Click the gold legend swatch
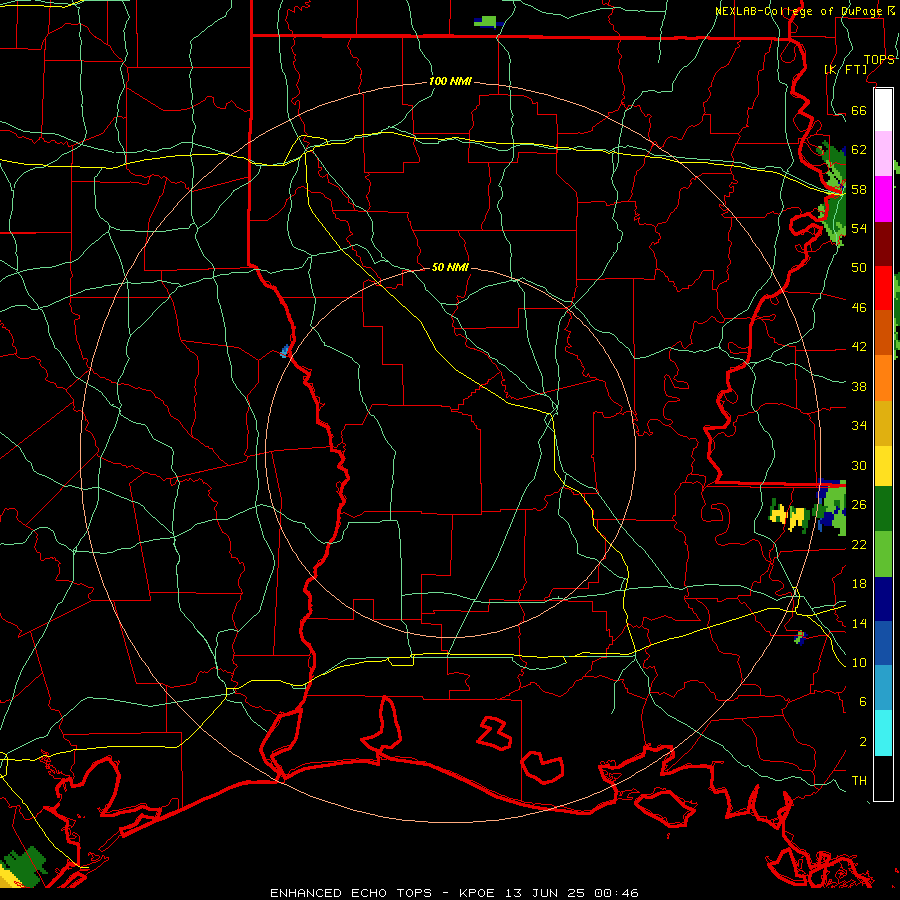Screen dimensions: 900x900 883,422
